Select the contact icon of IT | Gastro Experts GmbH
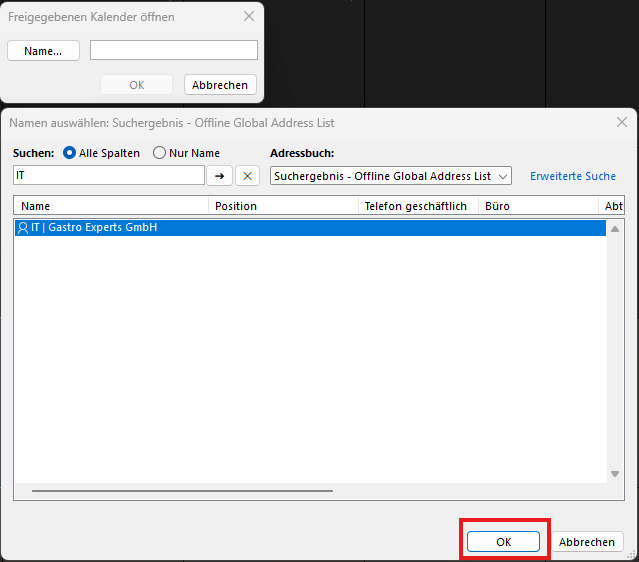The height and width of the screenshot is (562, 639). (23, 228)
